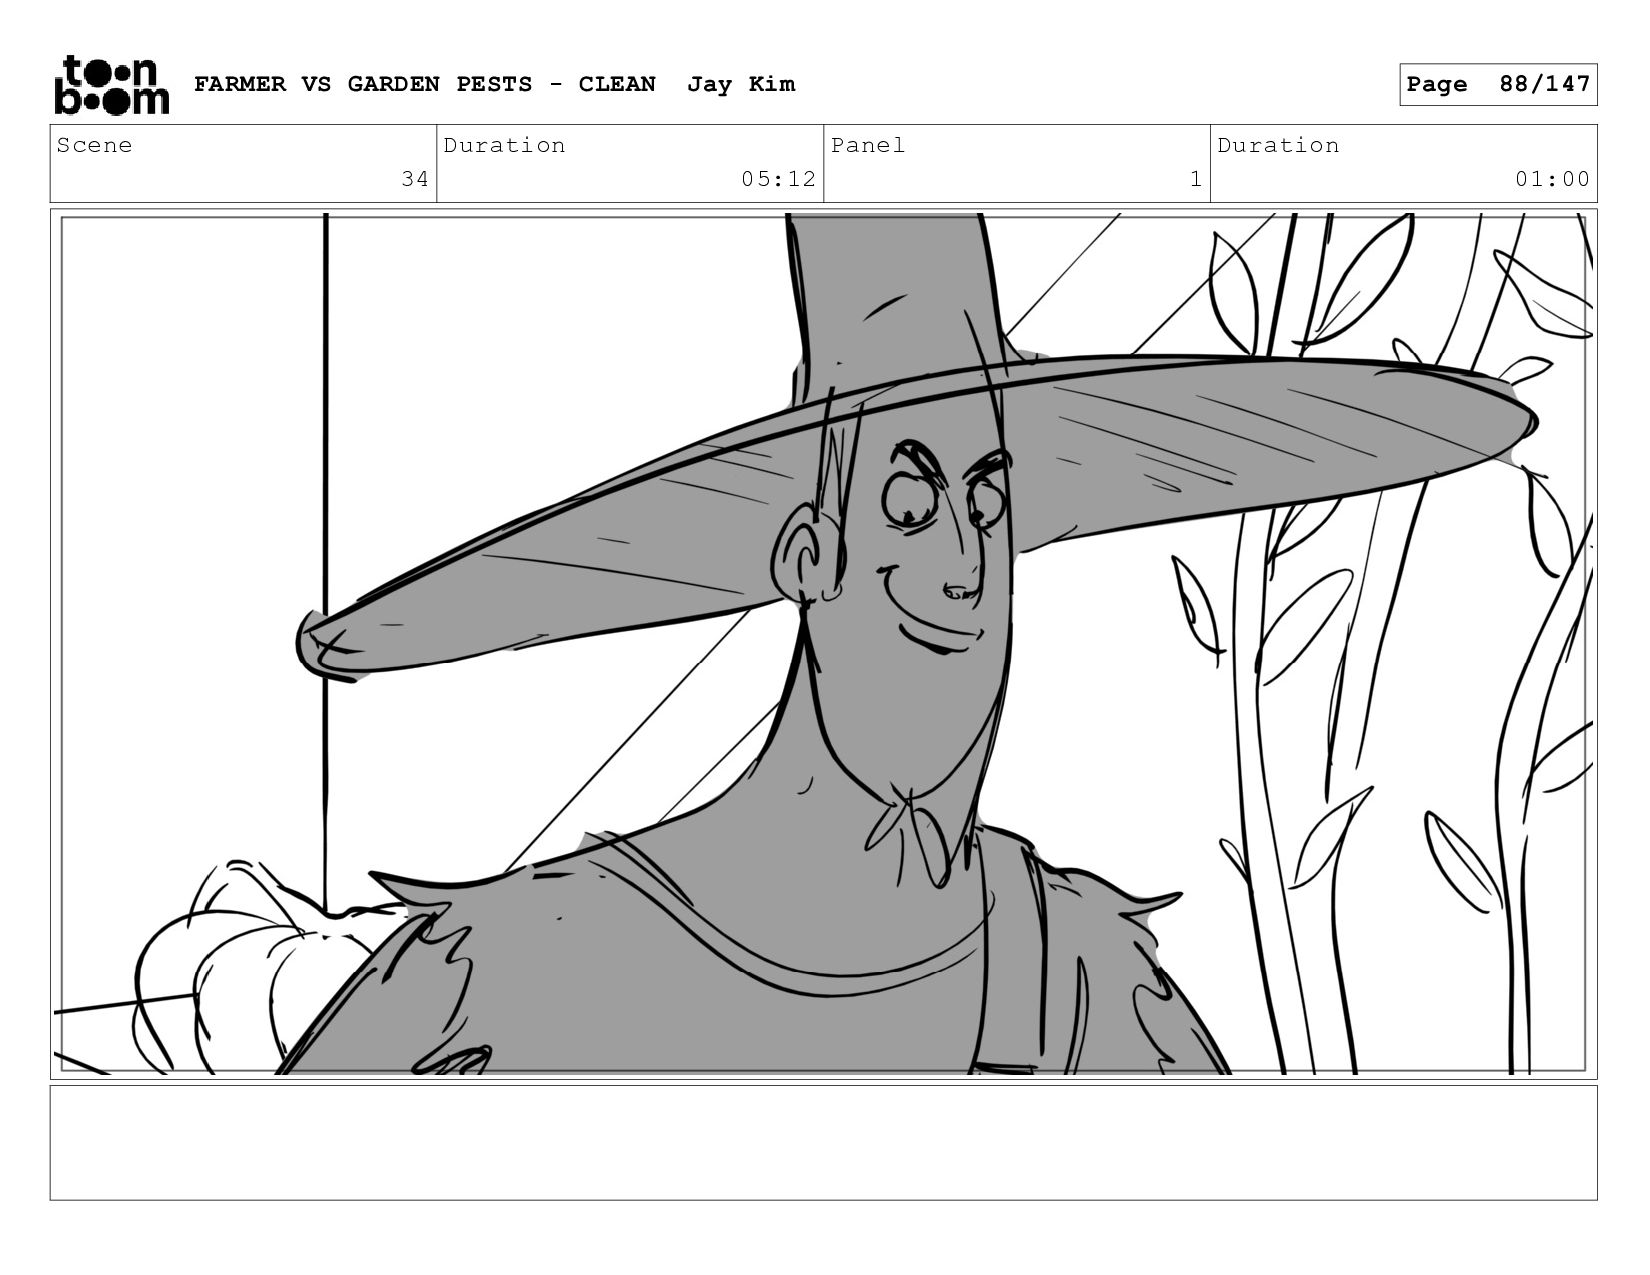Click the empty notes box below the panel

[x=824, y=1143]
